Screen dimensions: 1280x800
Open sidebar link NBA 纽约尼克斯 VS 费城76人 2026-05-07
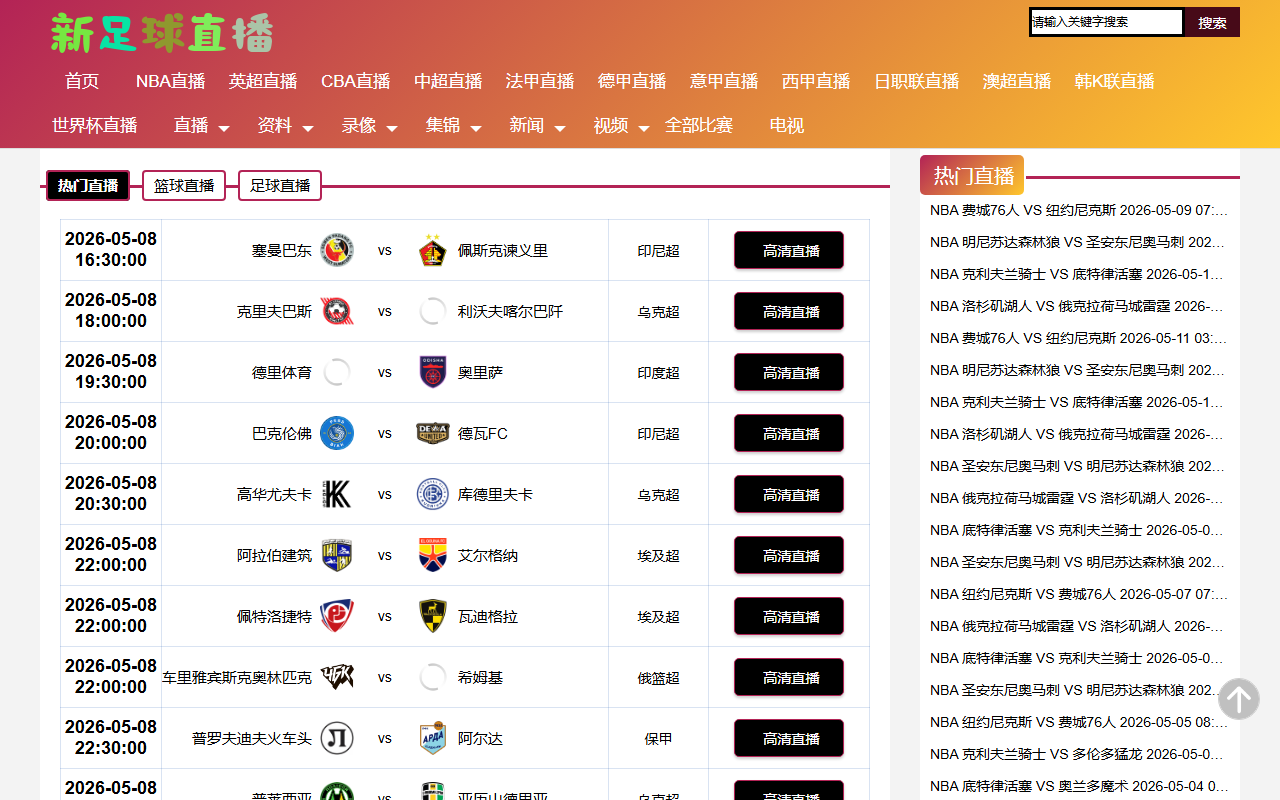[x=1079, y=594]
